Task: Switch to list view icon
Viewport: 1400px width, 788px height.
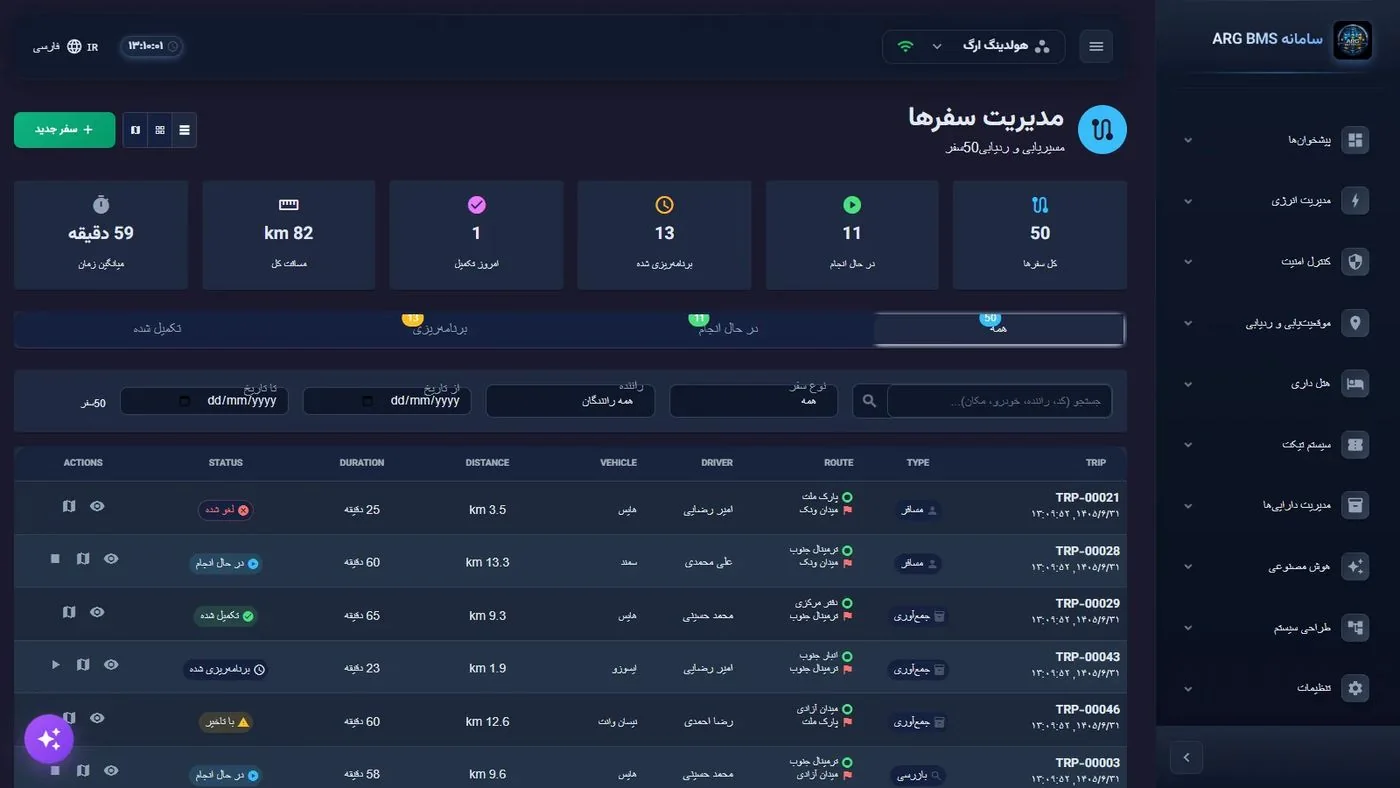Action: click(x=184, y=130)
